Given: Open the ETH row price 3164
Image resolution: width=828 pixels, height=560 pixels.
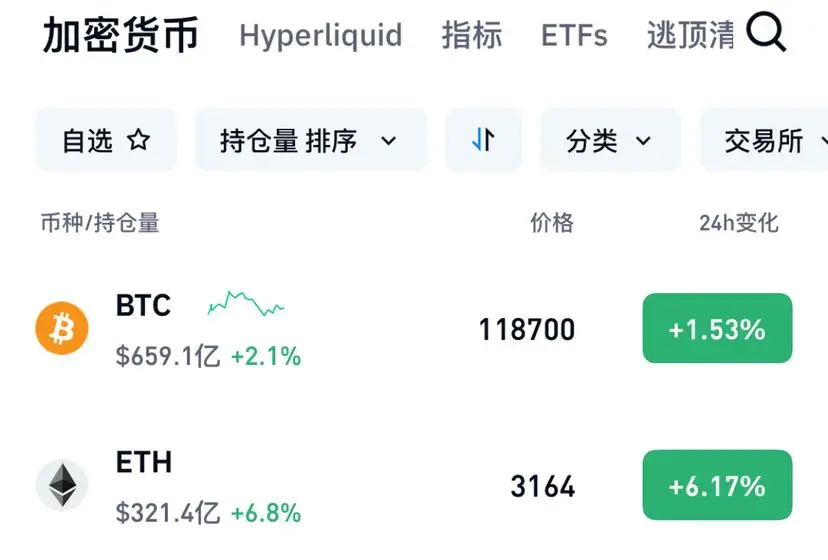Looking at the screenshot, I should 543,486.
